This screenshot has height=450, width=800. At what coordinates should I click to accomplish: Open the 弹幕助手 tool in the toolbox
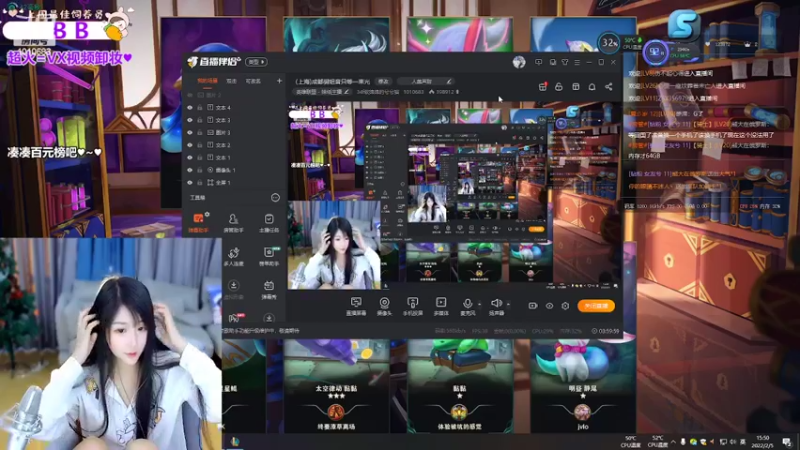(x=198, y=222)
